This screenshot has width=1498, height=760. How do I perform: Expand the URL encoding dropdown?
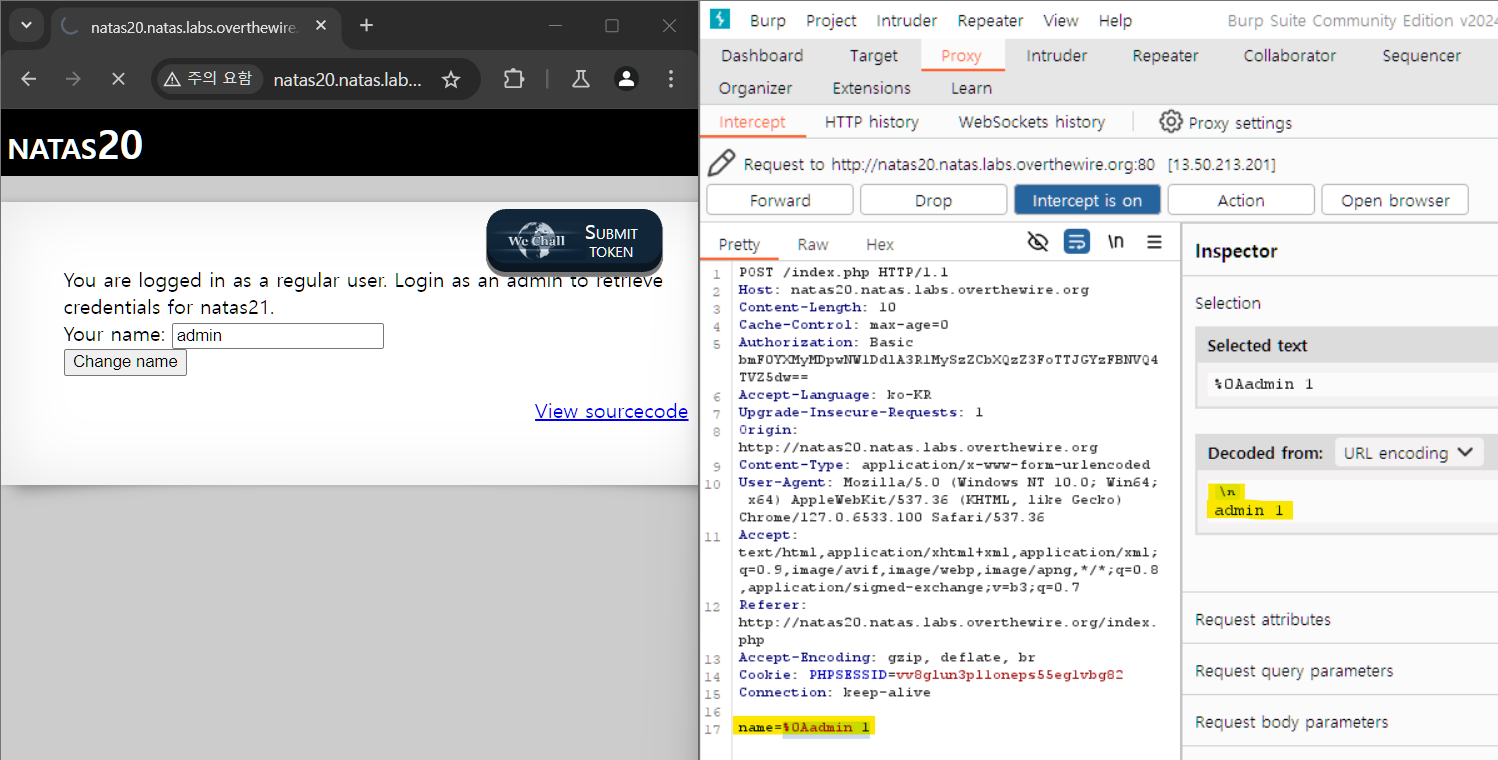tap(1409, 453)
